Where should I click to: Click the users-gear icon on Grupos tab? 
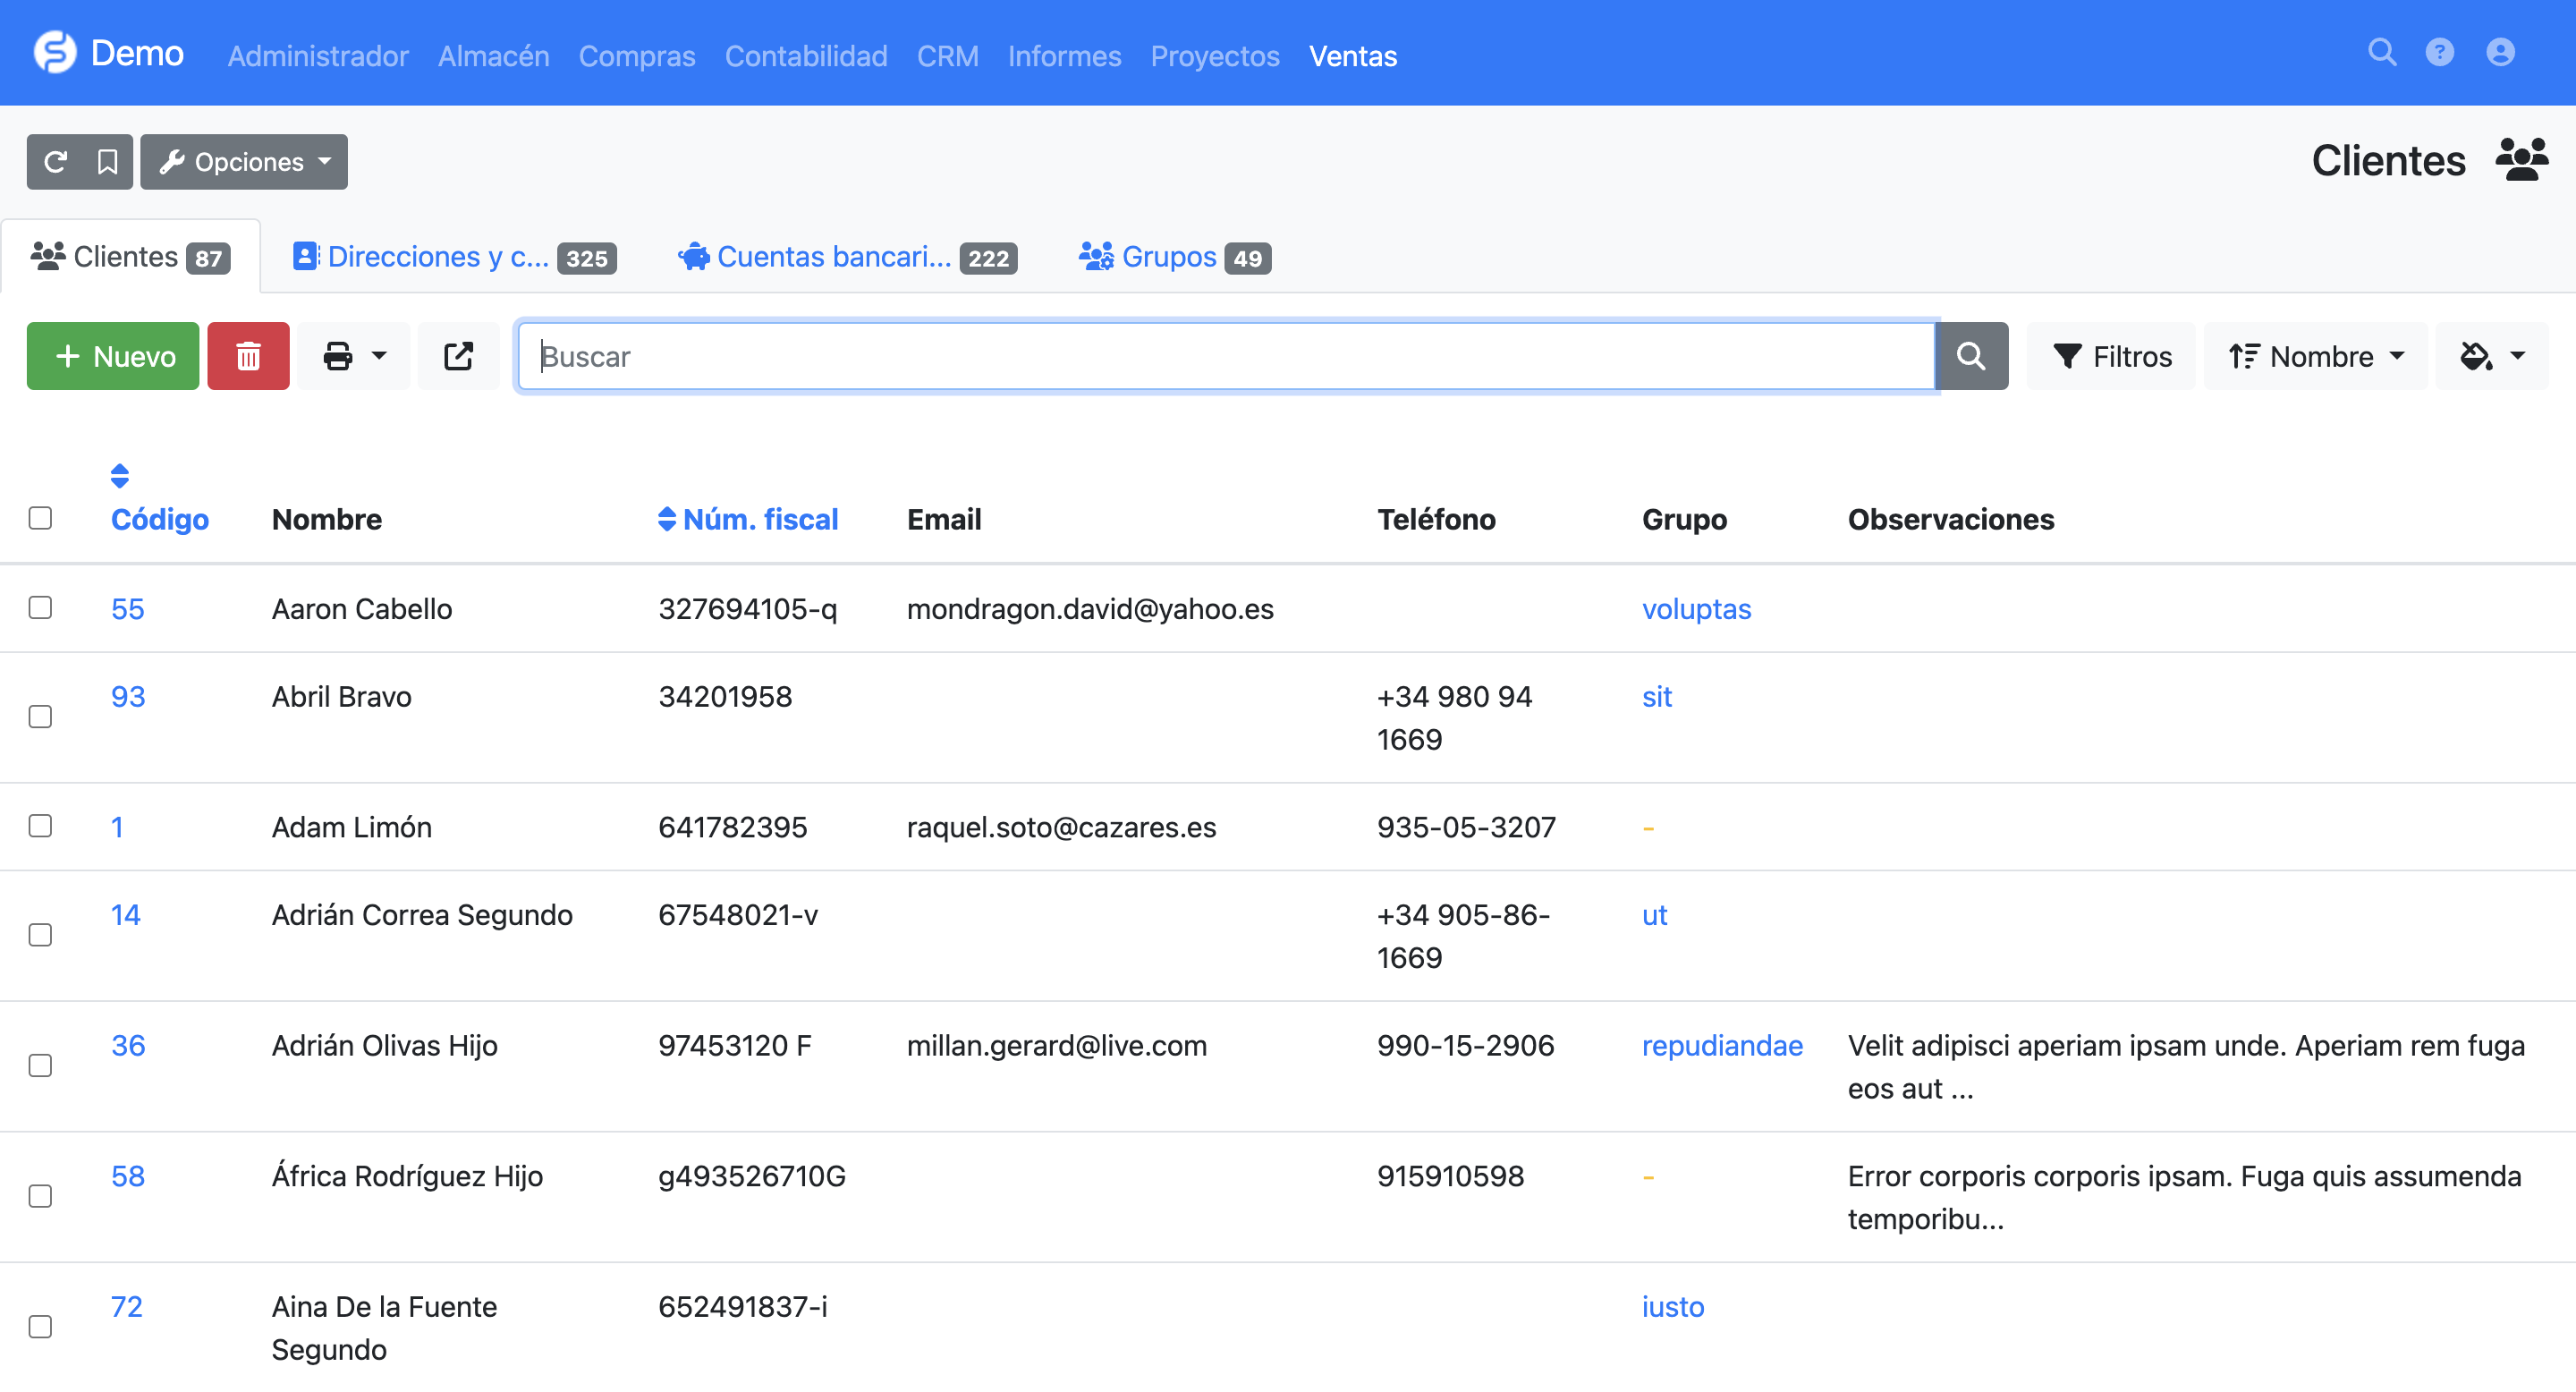tap(1096, 257)
